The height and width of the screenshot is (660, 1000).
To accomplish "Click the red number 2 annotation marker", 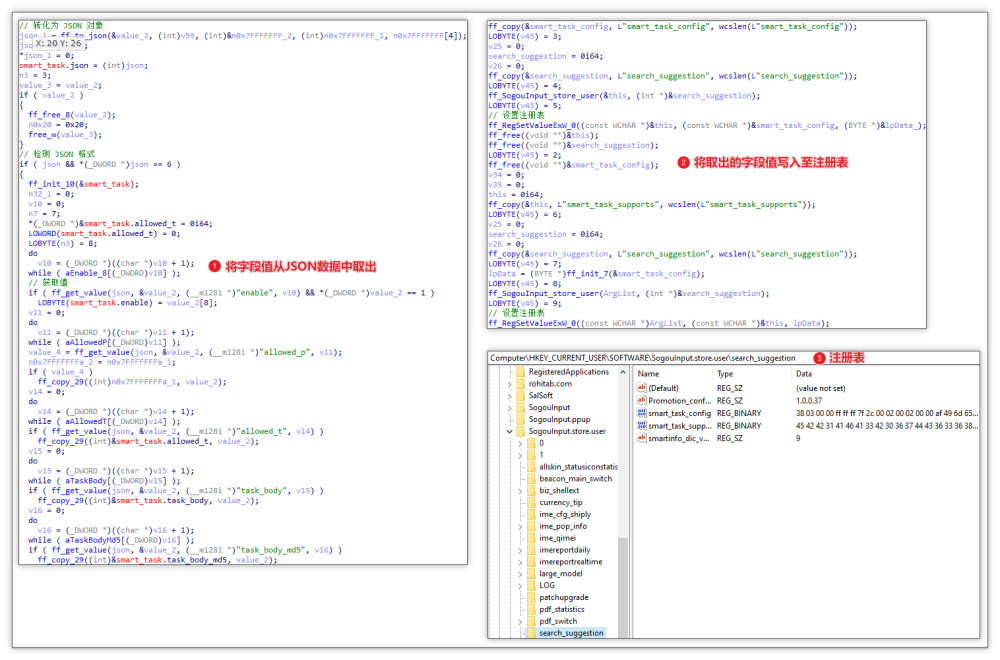I will [684, 162].
